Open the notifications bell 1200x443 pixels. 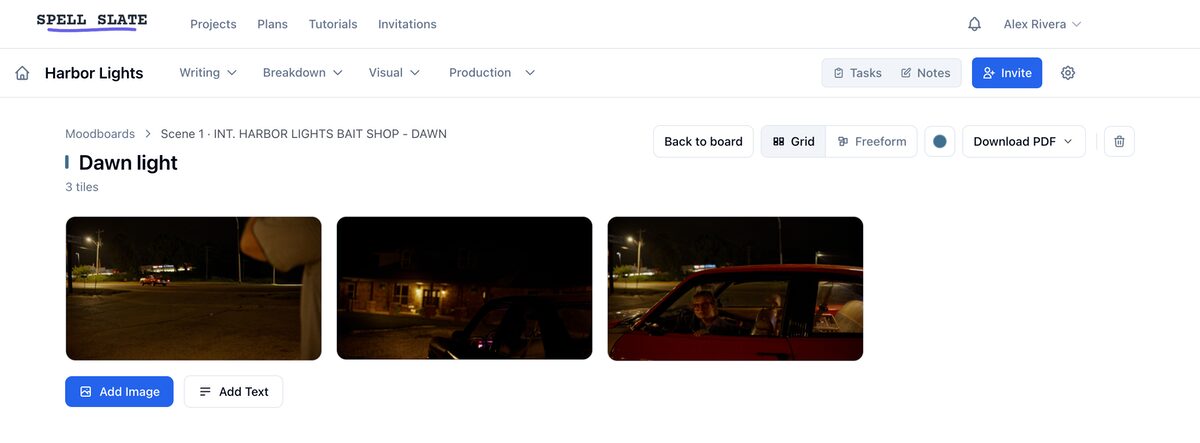point(974,24)
